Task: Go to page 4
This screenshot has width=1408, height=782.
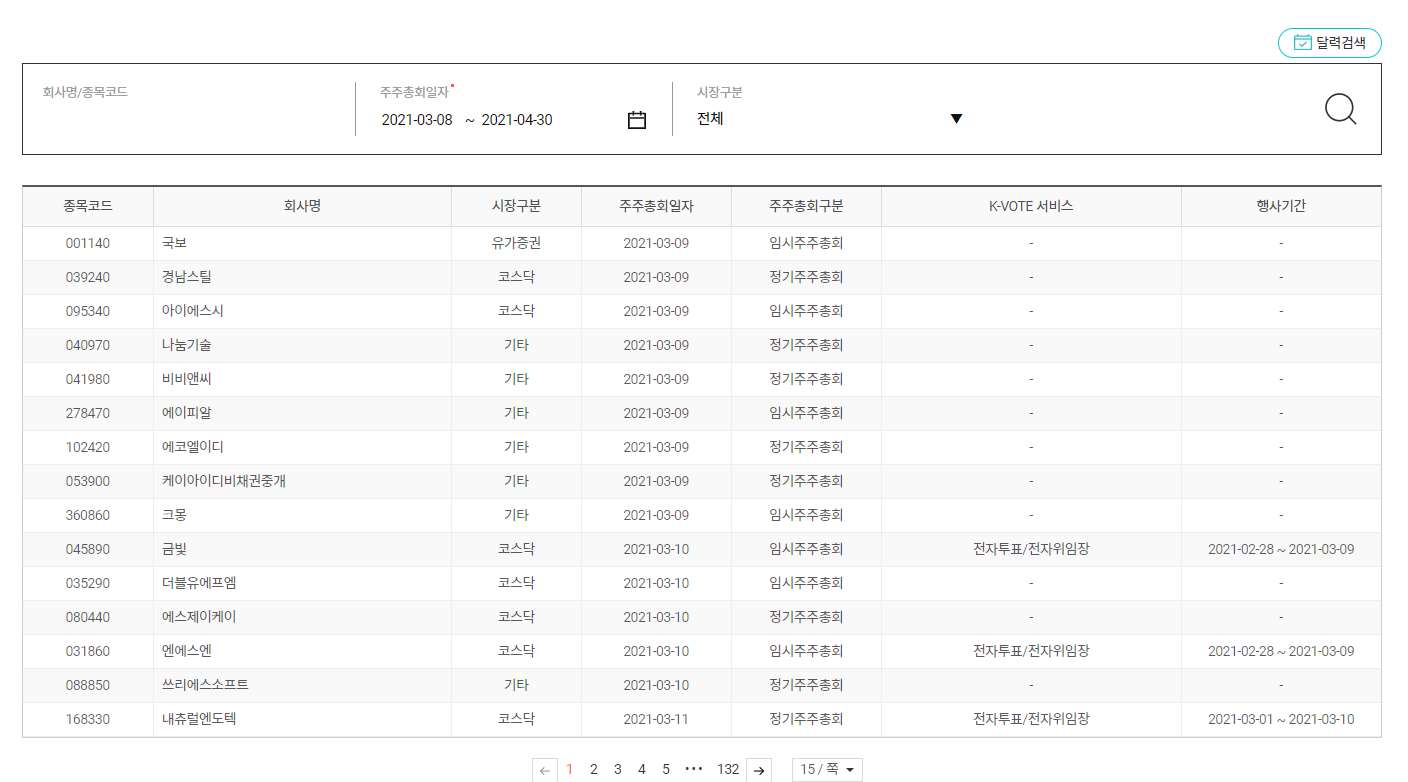Action: pyautogui.click(x=641, y=769)
